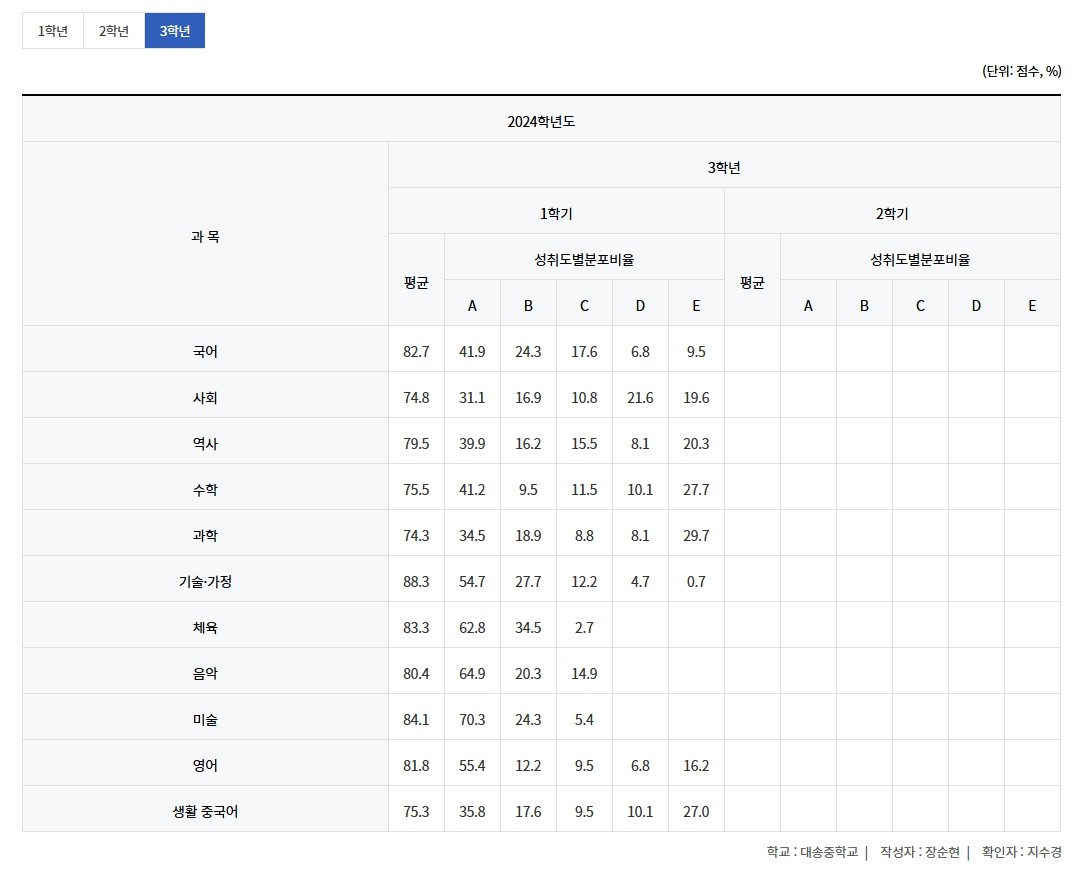This screenshot has height=873, width=1084.
Task: Click the 영어 subject row label
Action: coord(205,766)
